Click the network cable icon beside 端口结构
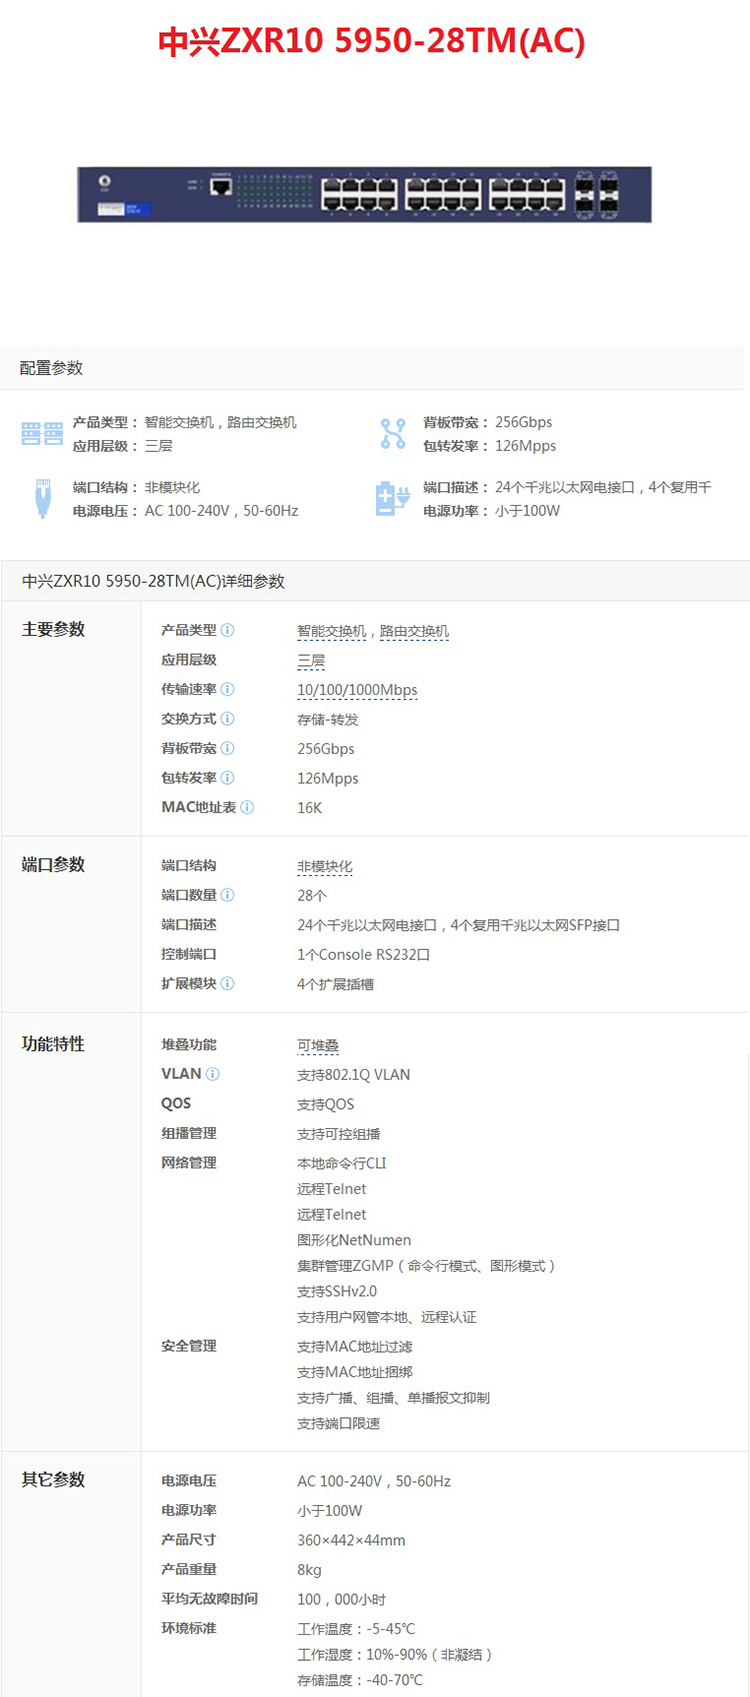Viewport: 750px width, 1697px height. (x=42, y=498)
